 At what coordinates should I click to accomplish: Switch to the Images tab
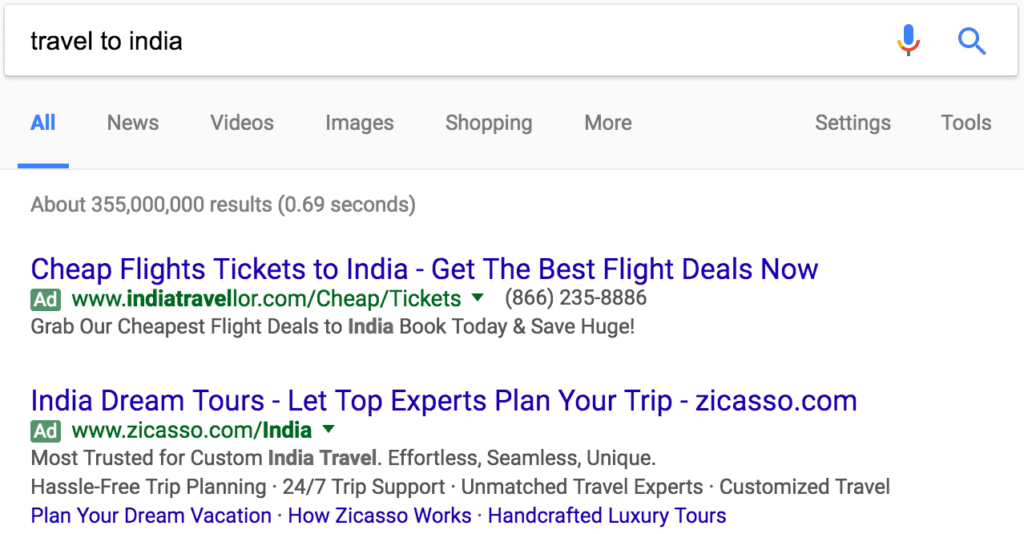point(359,123)
